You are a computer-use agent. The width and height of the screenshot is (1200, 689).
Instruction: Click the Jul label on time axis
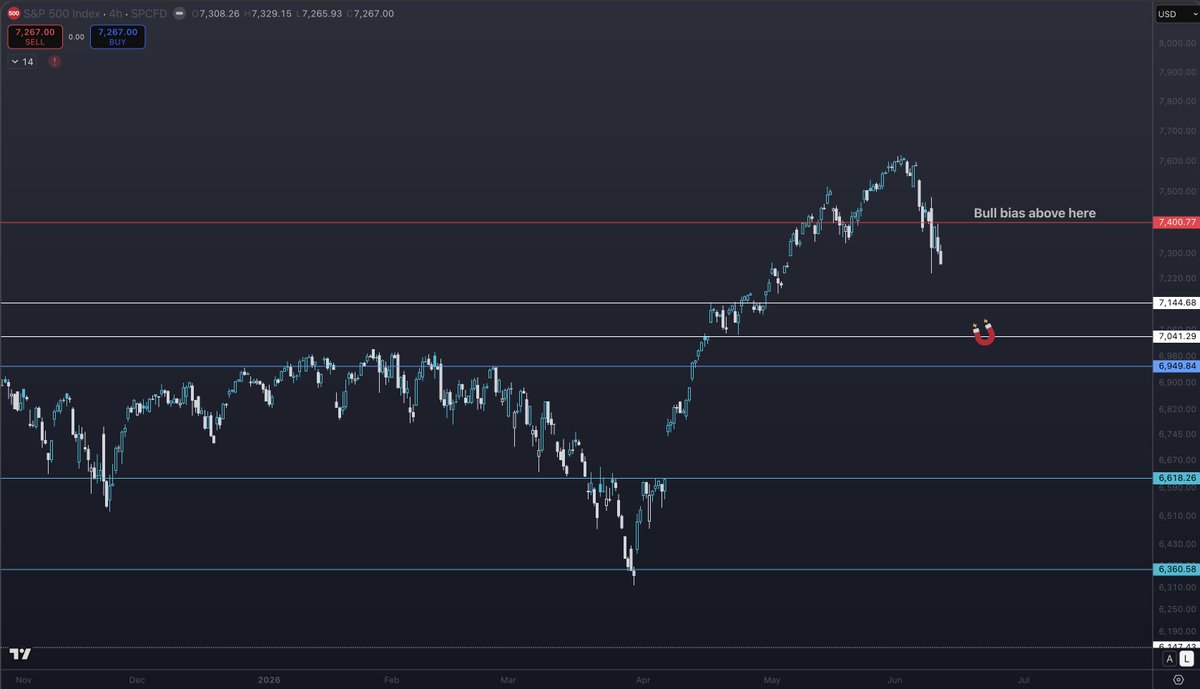click(1023, 679)
